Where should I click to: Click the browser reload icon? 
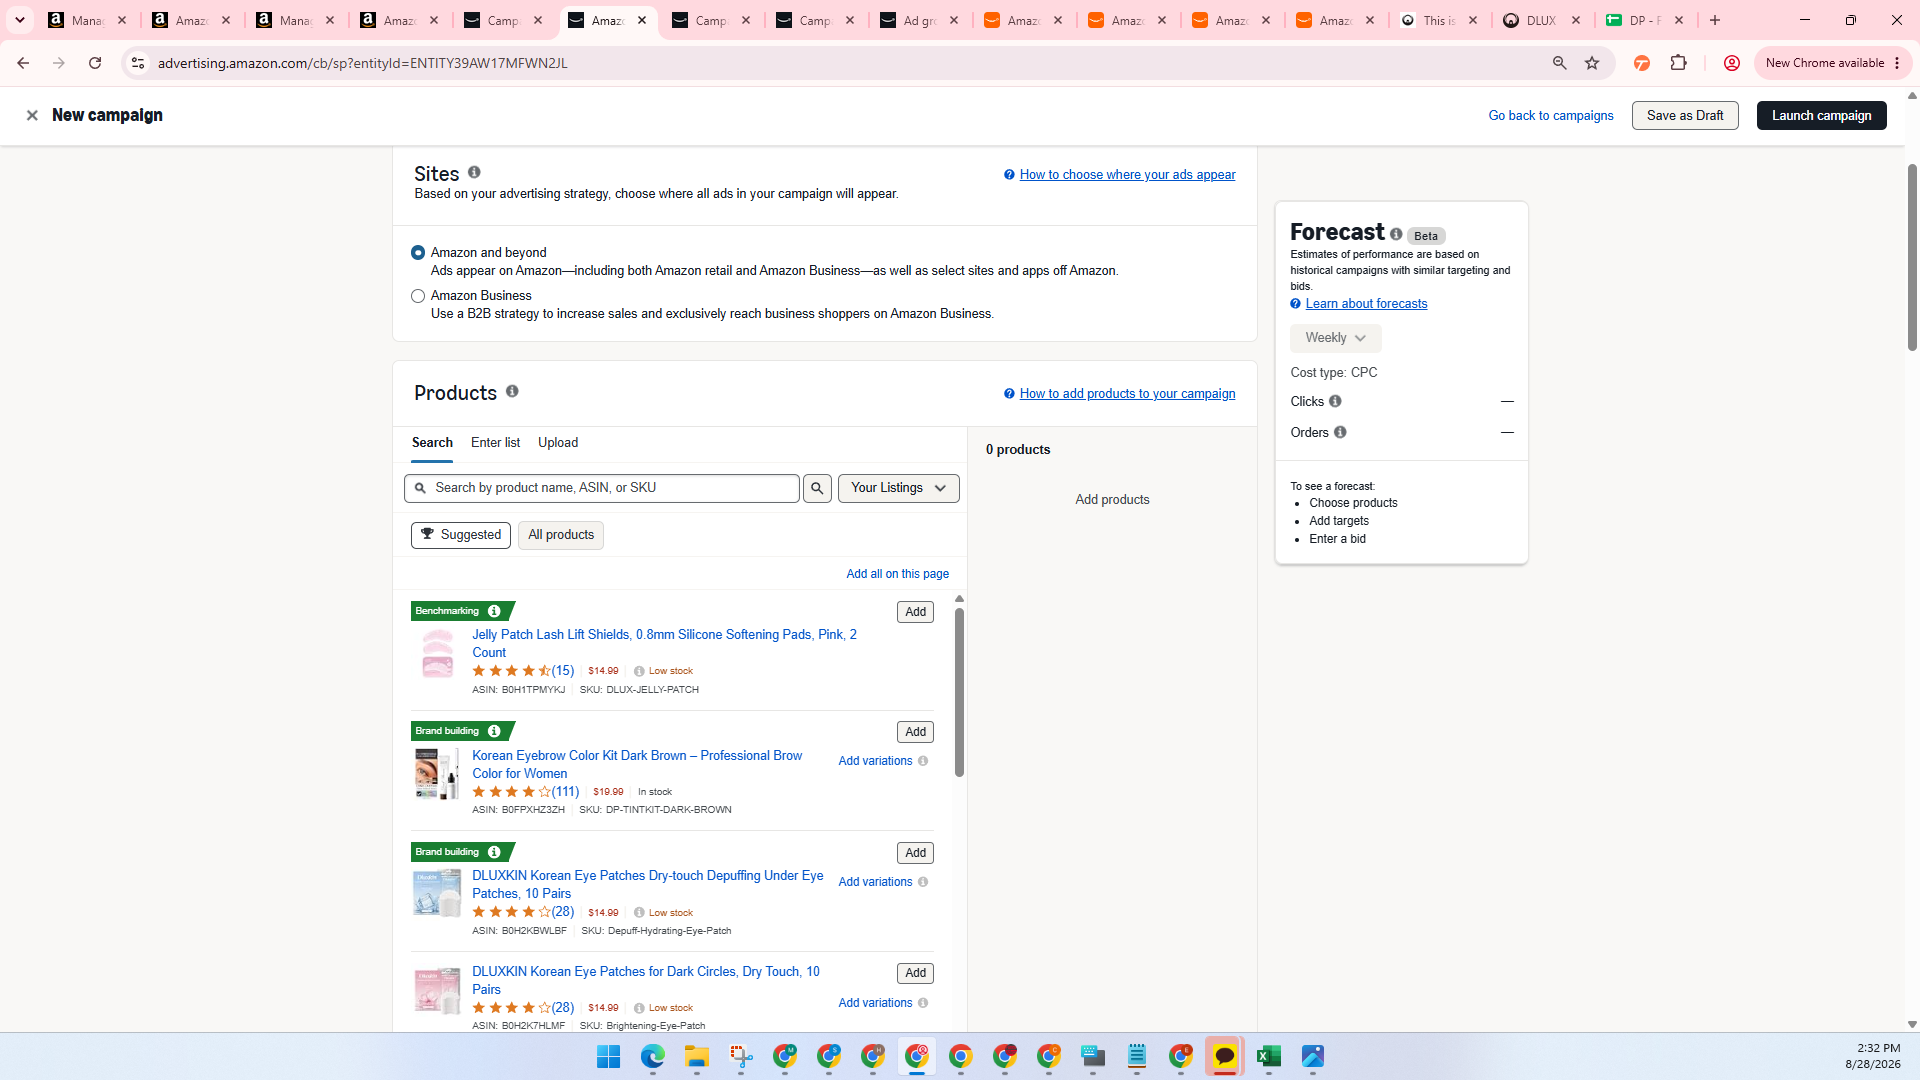(95, 63)
